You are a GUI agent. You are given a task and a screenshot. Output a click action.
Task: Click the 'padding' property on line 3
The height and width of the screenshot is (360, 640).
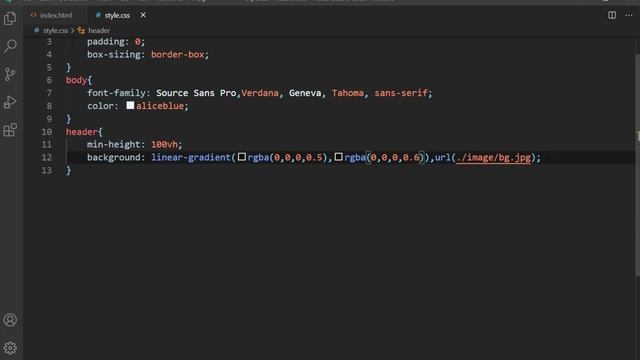[x=106, y=42]
